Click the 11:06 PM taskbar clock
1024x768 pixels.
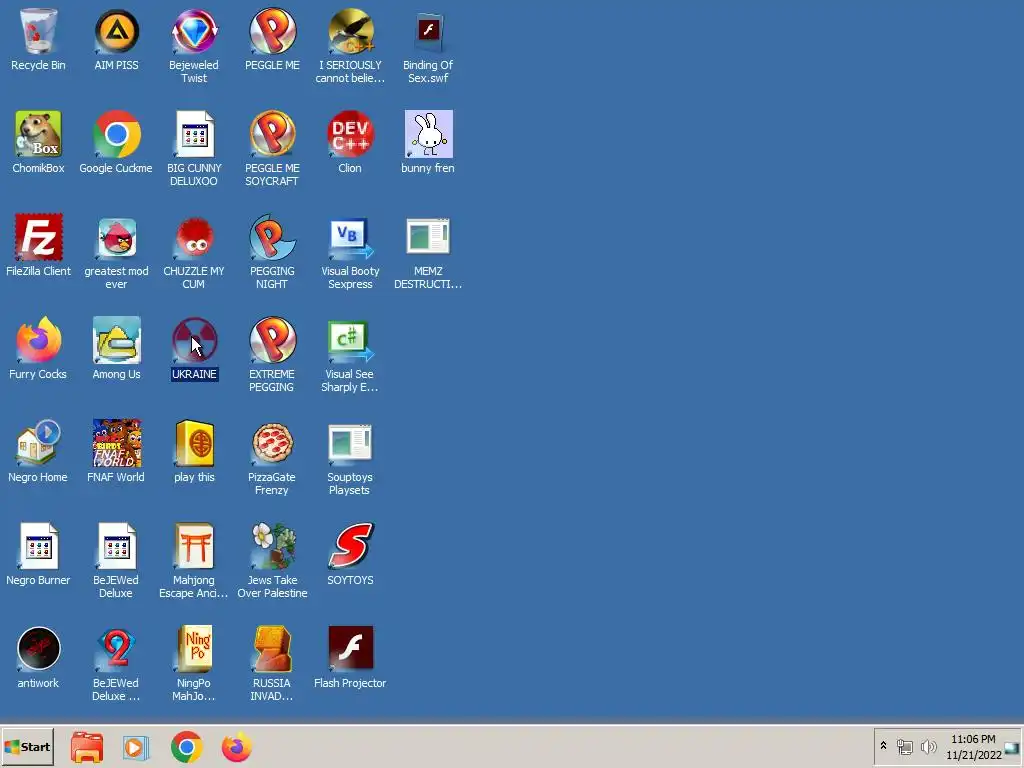973,739
